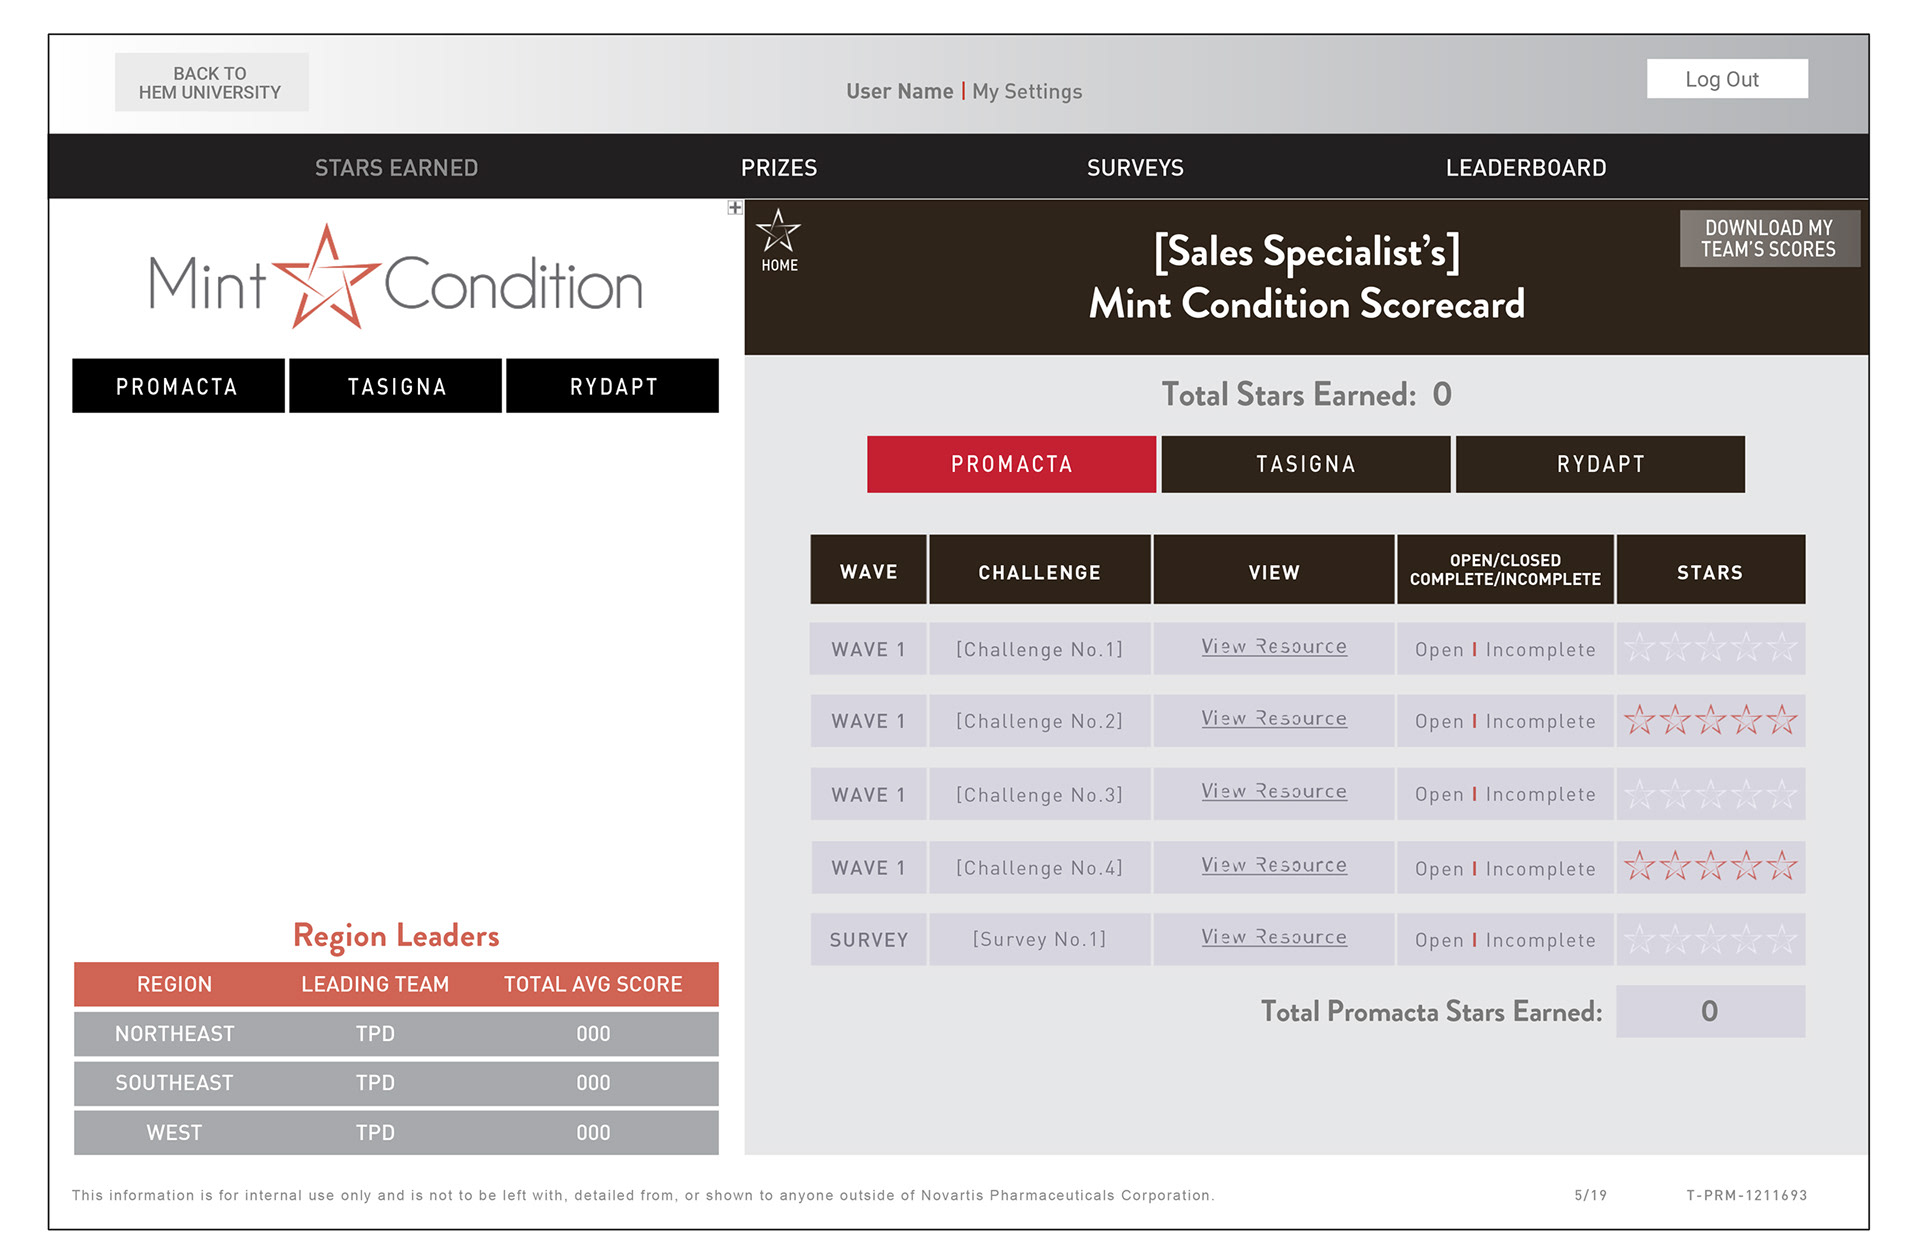Click star rating for Challenge No.1
1920x1242 pixels.
click(1710, 648)
